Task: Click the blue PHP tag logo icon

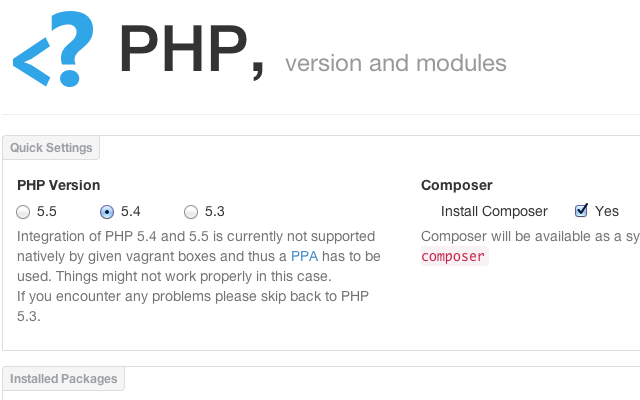Action: pos(53,49)
